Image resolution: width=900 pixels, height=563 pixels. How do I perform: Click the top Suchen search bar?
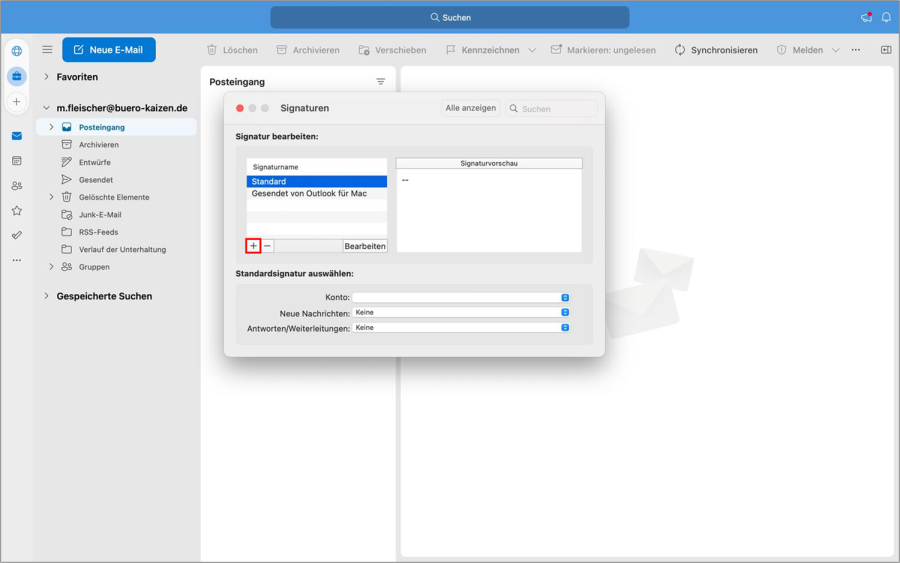(450, 17)
